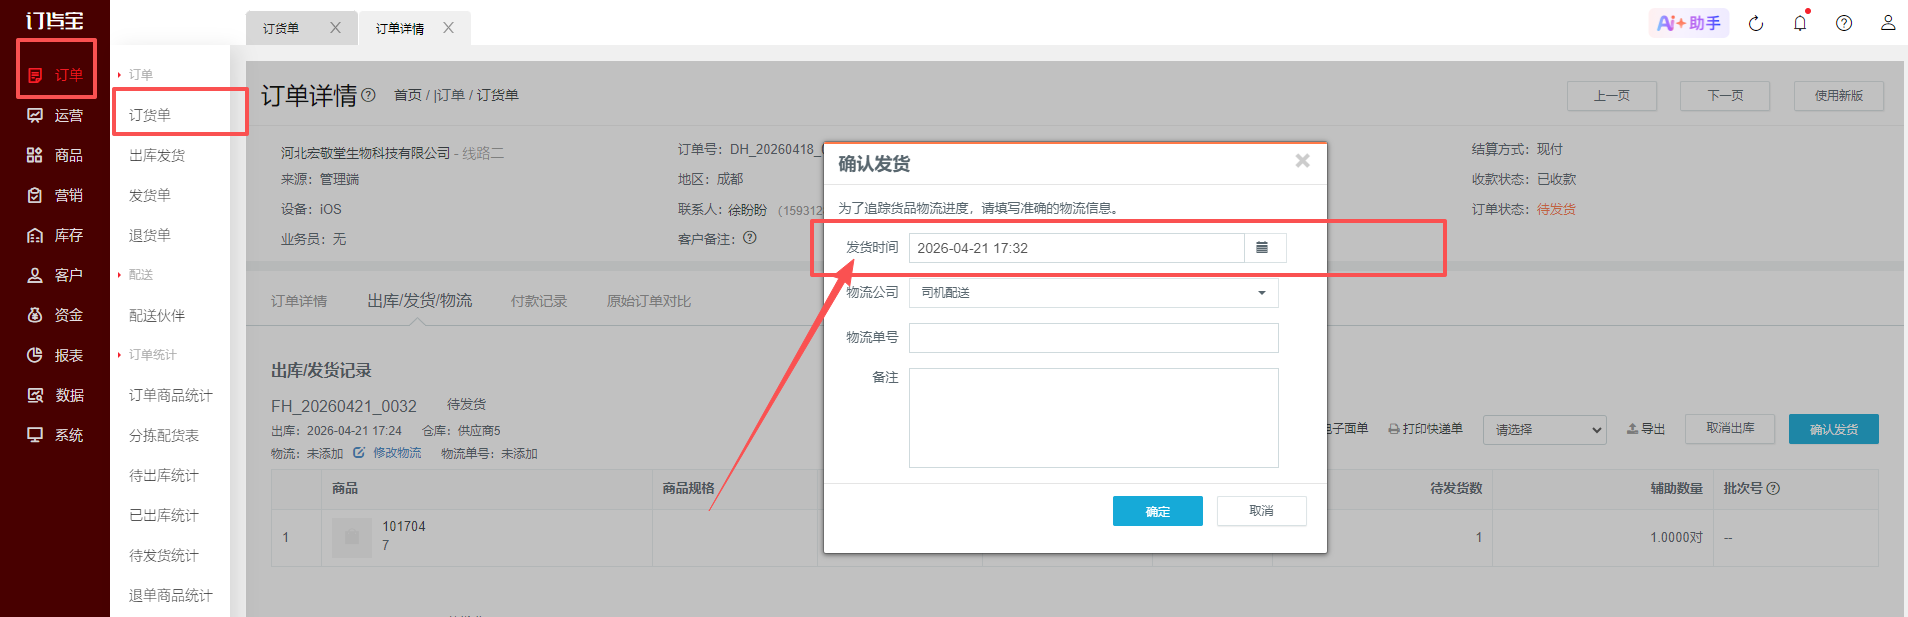Focus the 物流单号 input field
Viewport: 1908px width, 617px height.
click(x=1093, y=338)
